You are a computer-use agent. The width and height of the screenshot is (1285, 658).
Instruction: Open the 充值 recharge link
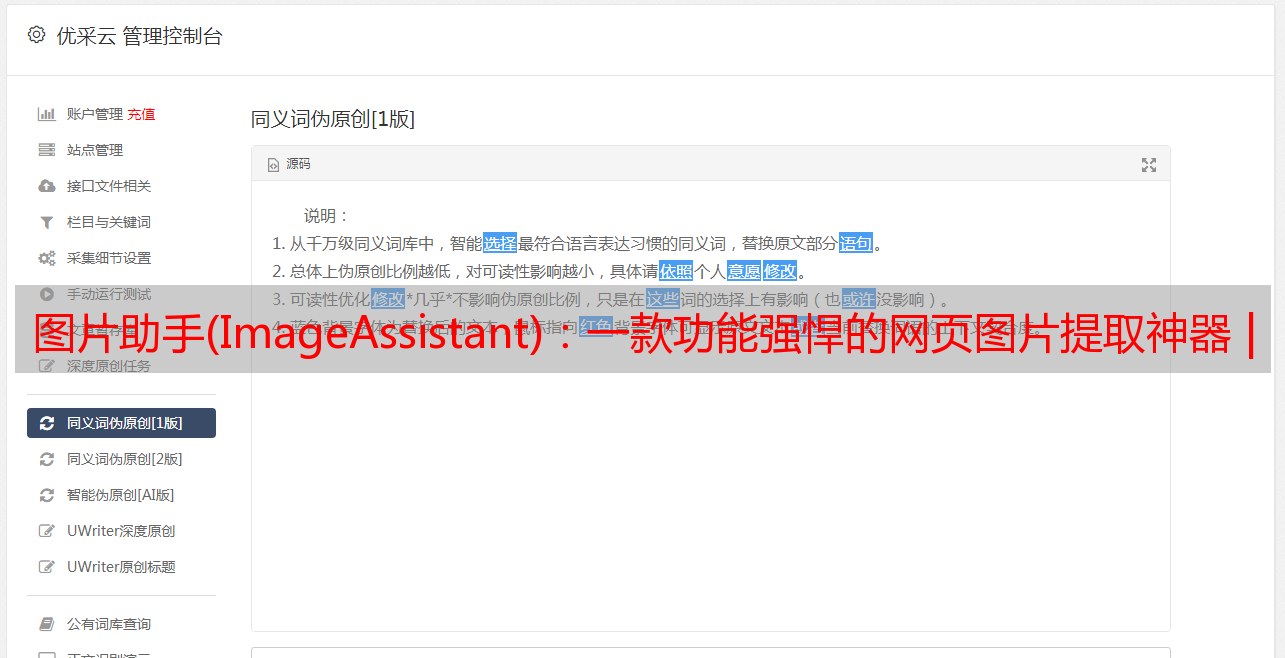pyautogui.click(x=141, y=114)
